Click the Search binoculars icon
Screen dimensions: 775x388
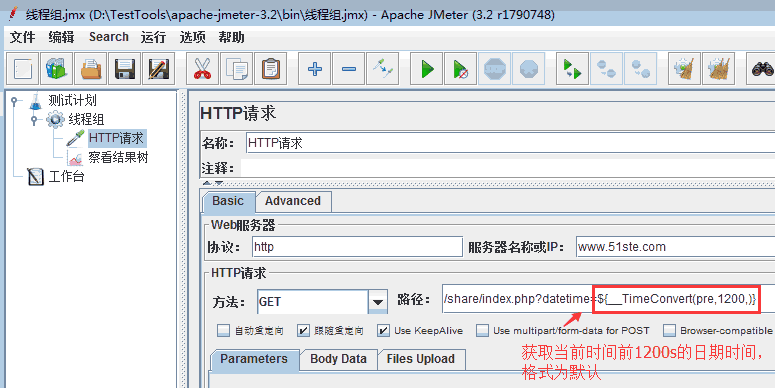(x=762, y=69)
